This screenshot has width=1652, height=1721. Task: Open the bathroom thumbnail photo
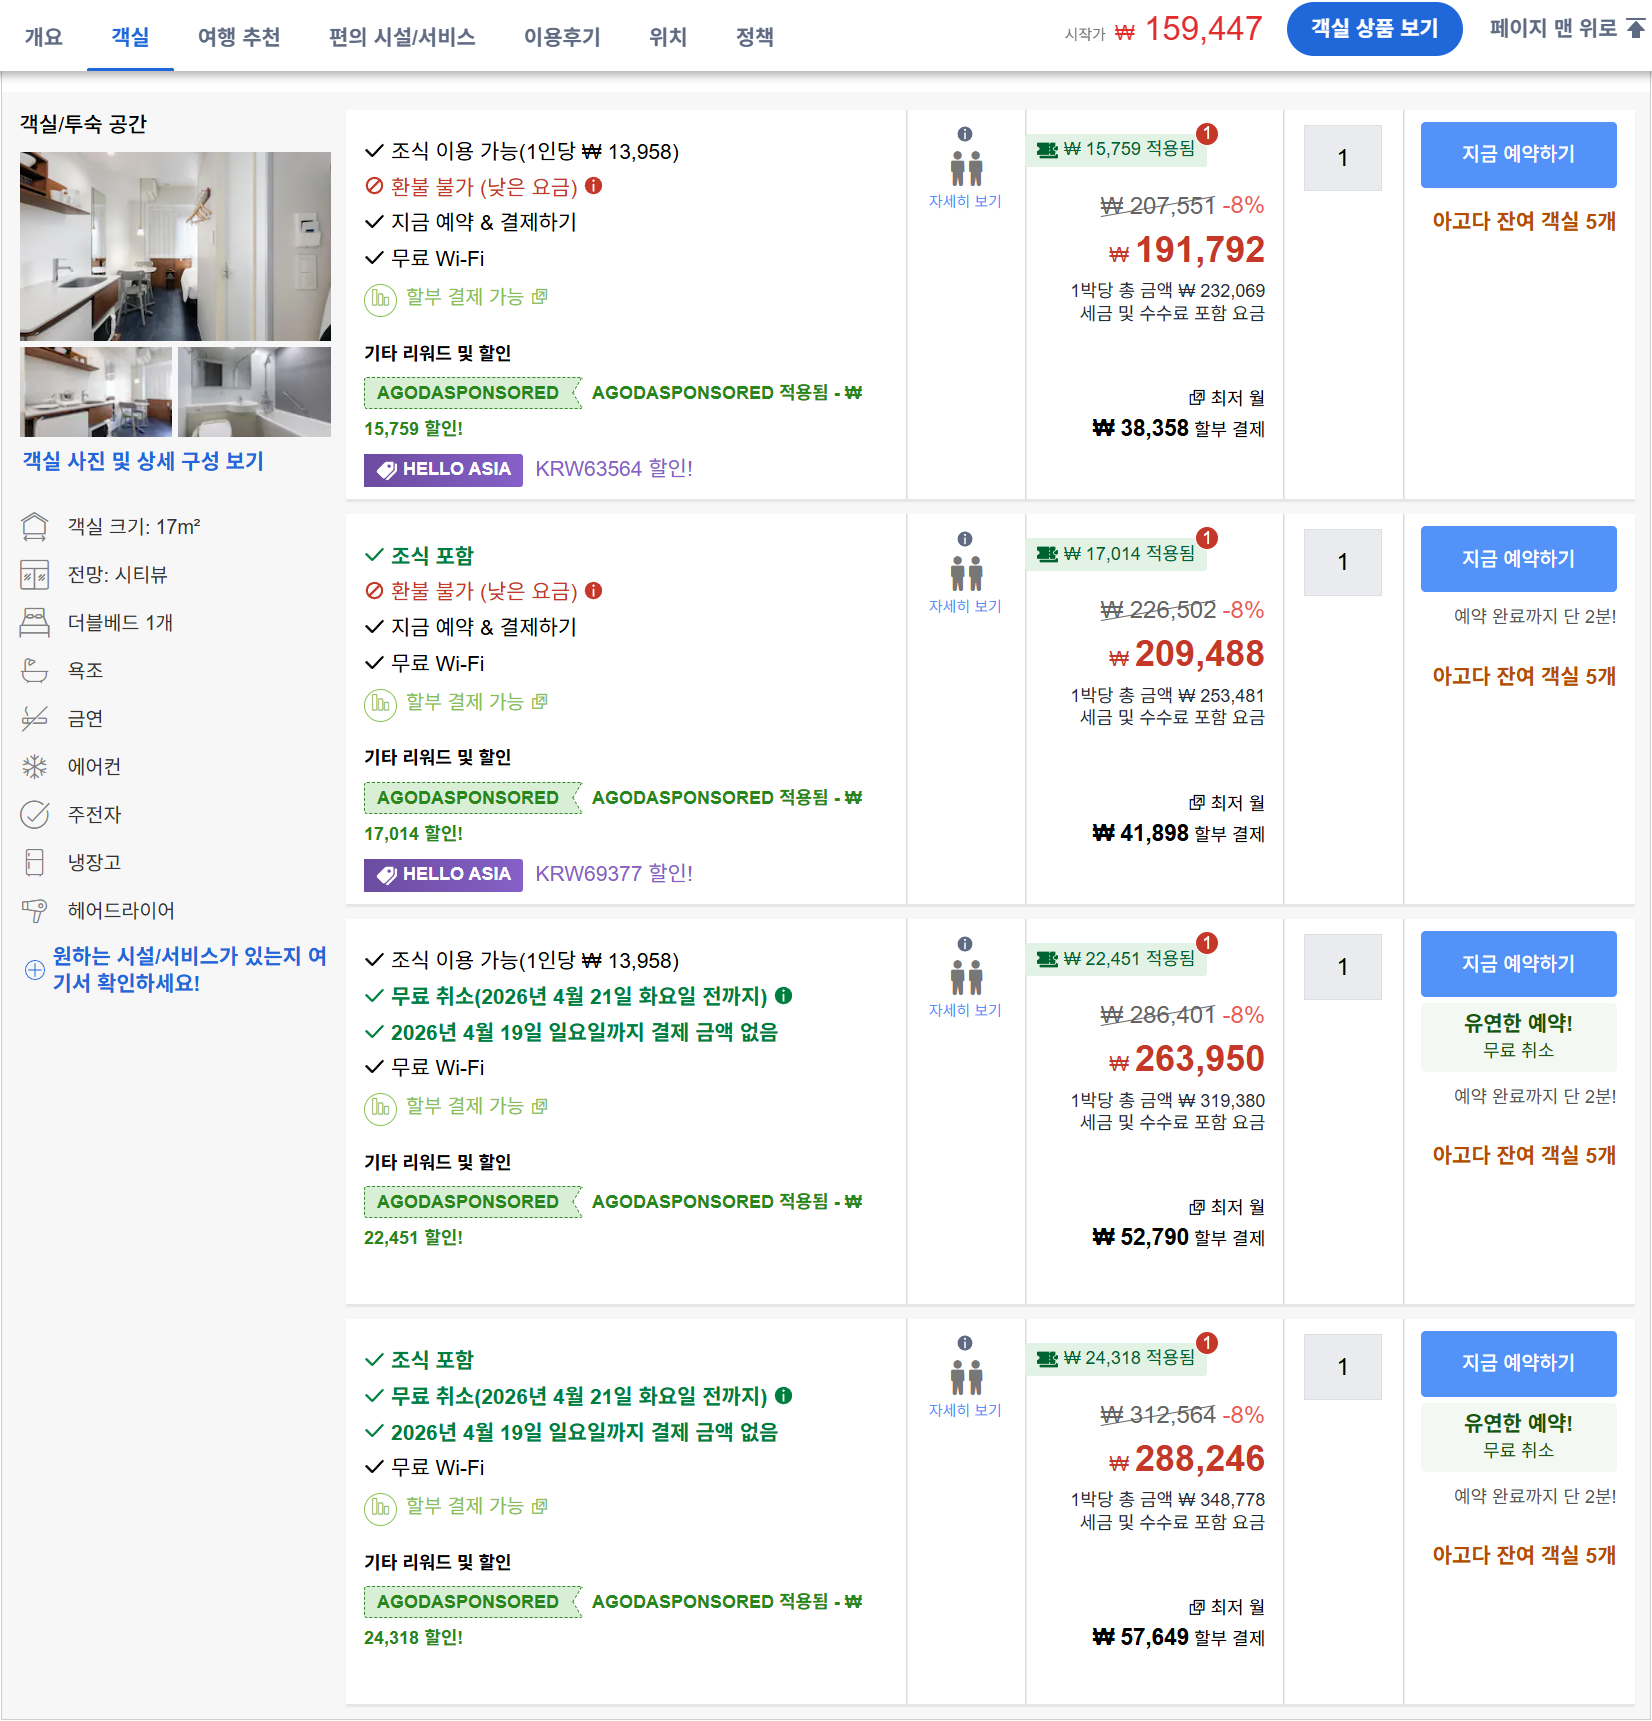254,392
